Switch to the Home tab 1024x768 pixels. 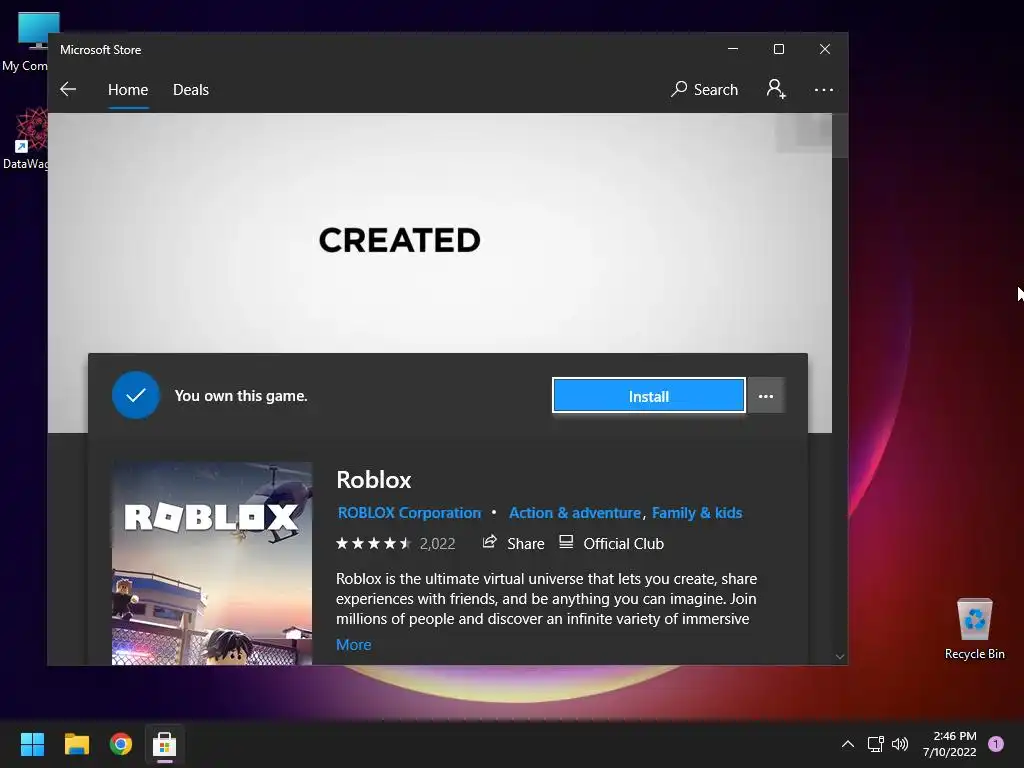pyautogui.click(x=128, y=89)
